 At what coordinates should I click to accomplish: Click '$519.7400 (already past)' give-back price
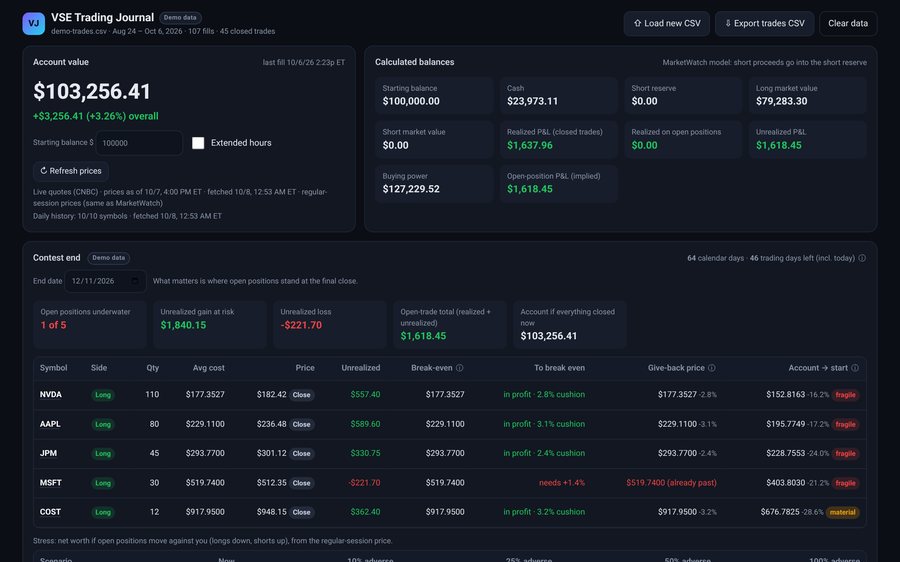671,482
